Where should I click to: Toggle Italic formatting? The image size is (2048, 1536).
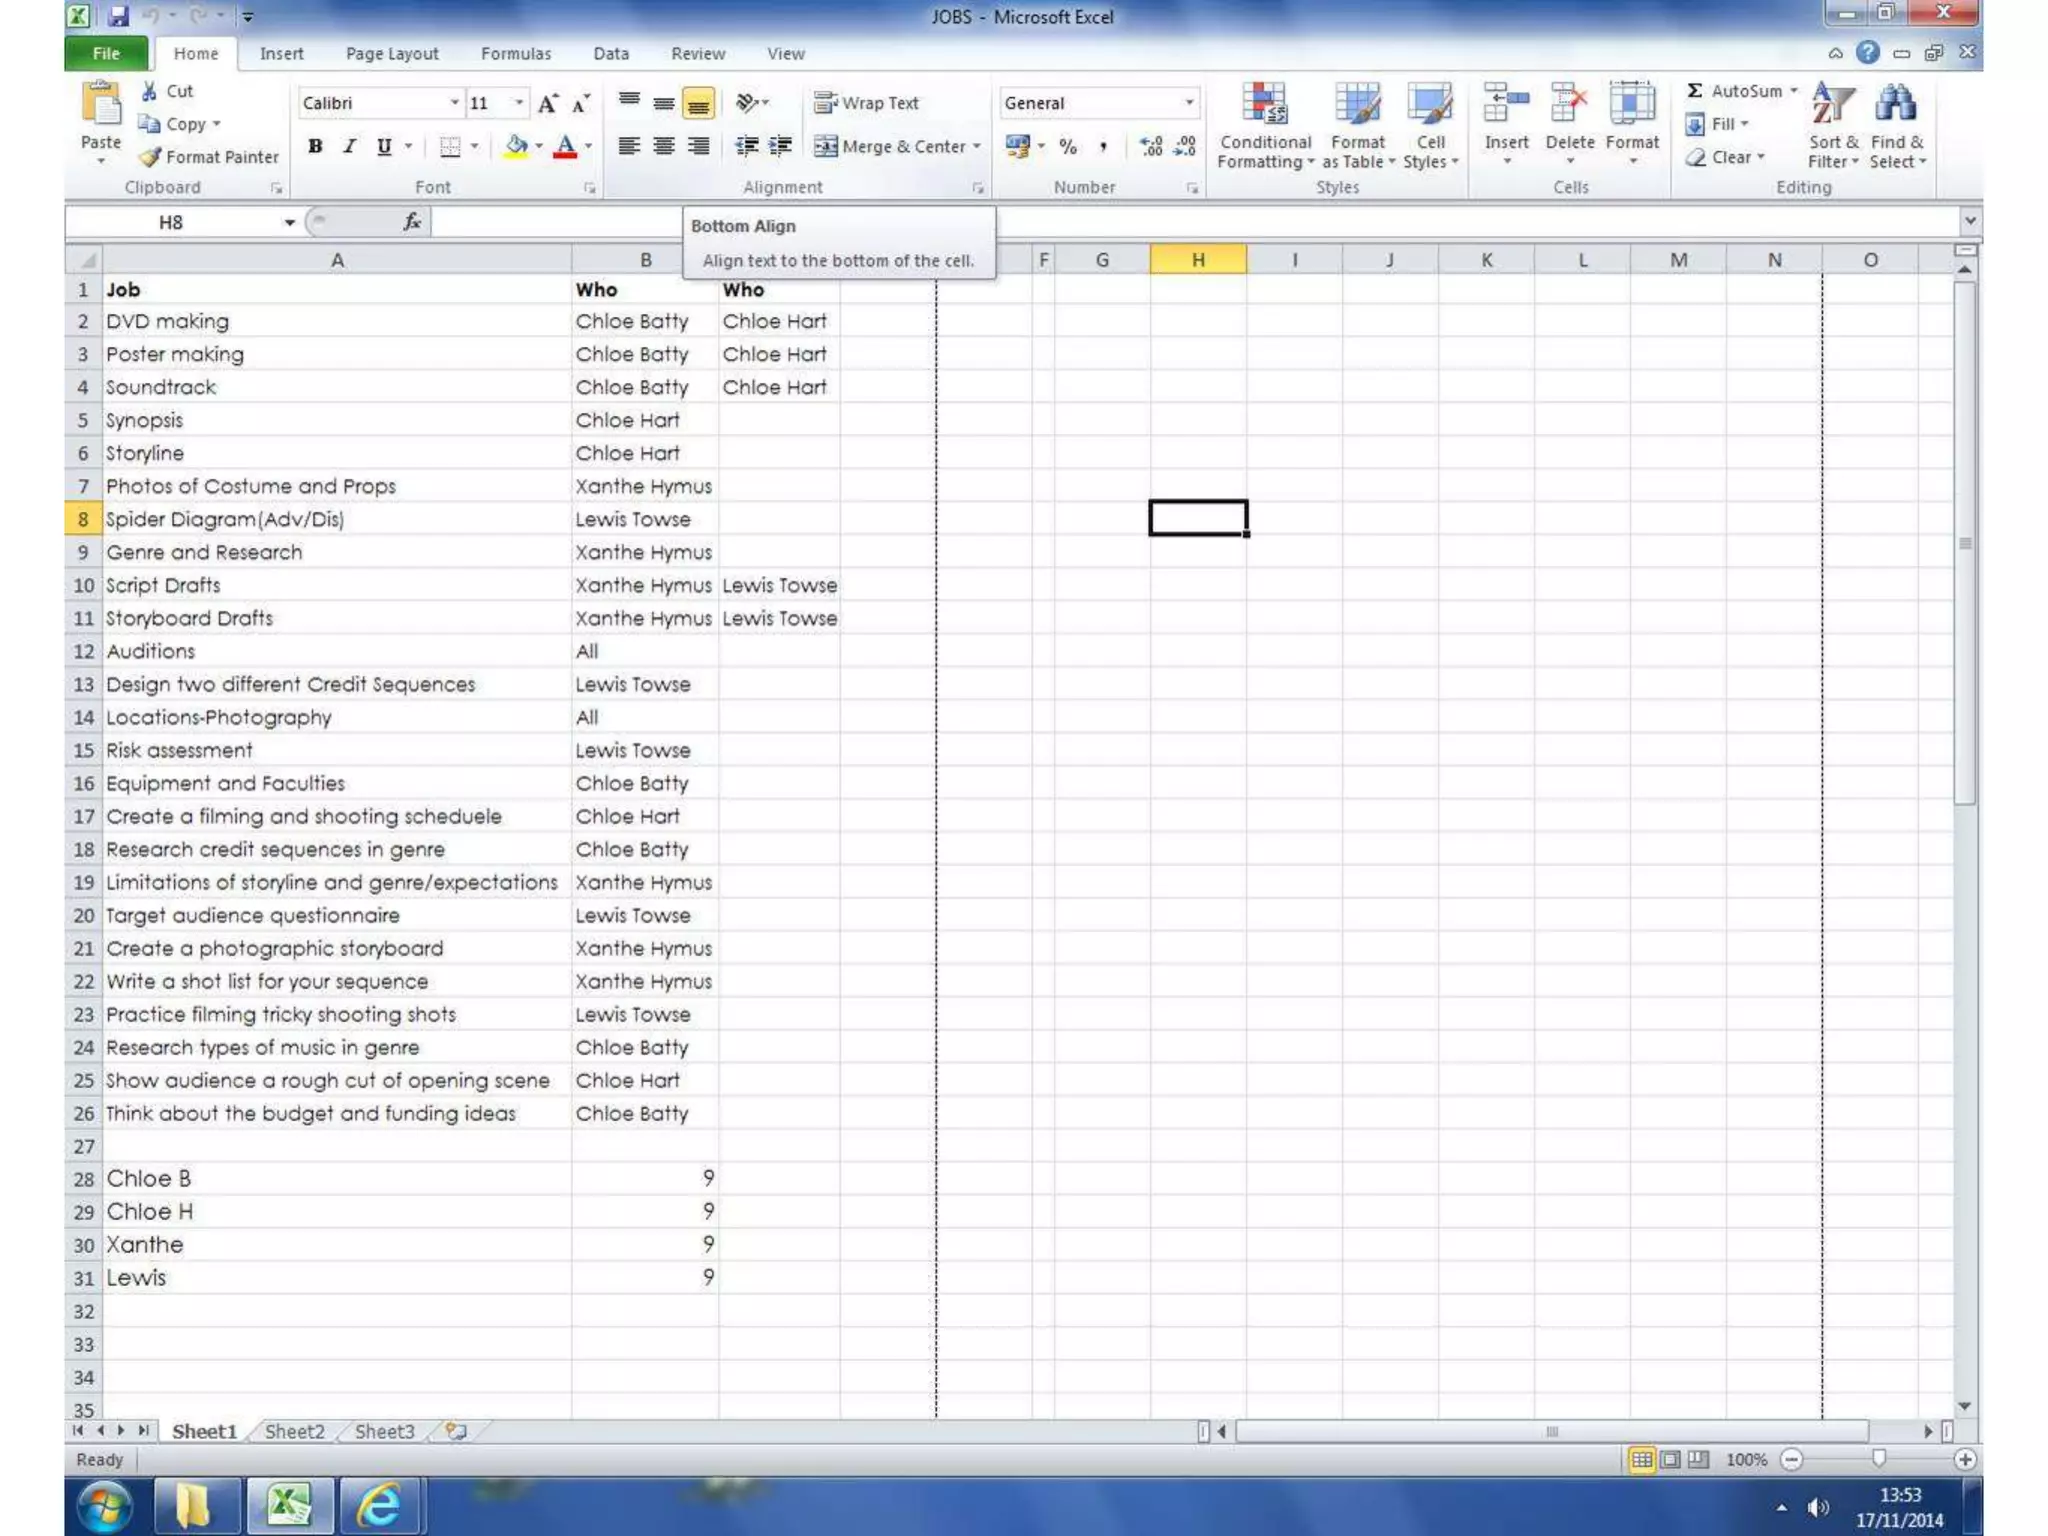point(349,147)
